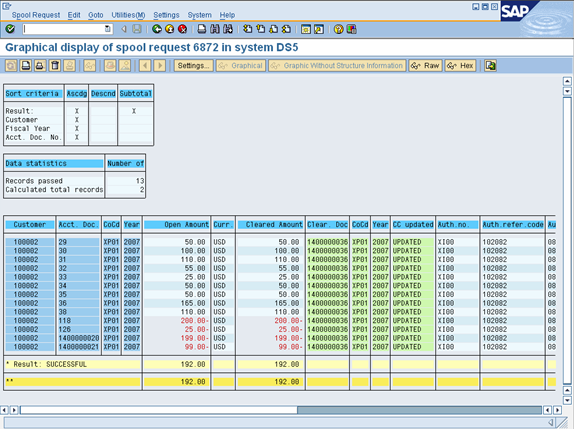Click the Print icon in the standard toolbar
Viewport: 575px width, 430px height.
(202, 29)
